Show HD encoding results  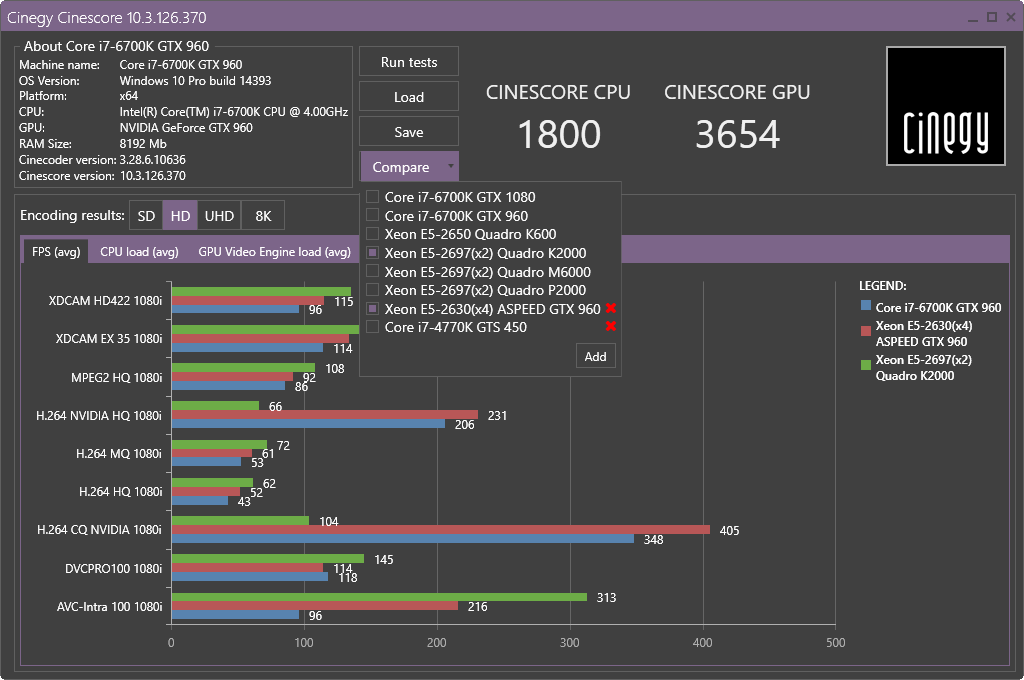click(x=180, y=216)
